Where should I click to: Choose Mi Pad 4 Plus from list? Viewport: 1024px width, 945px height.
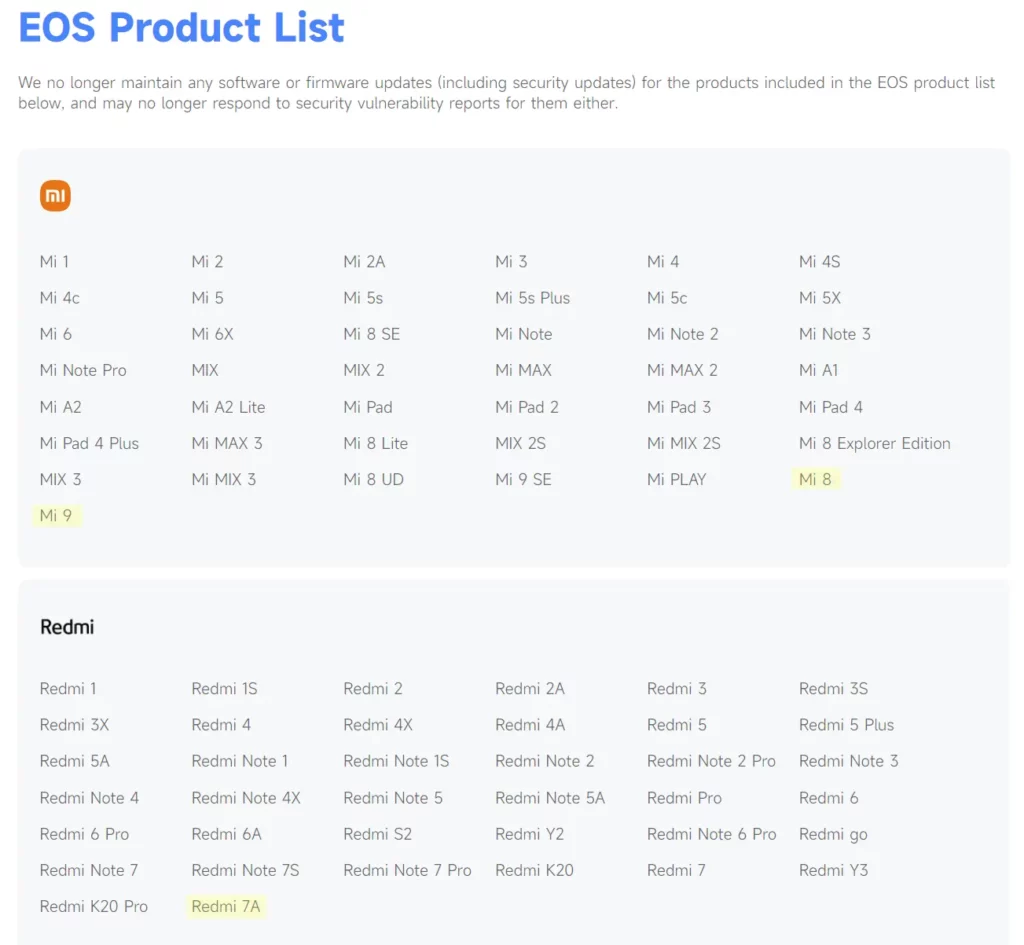point(89,443)
